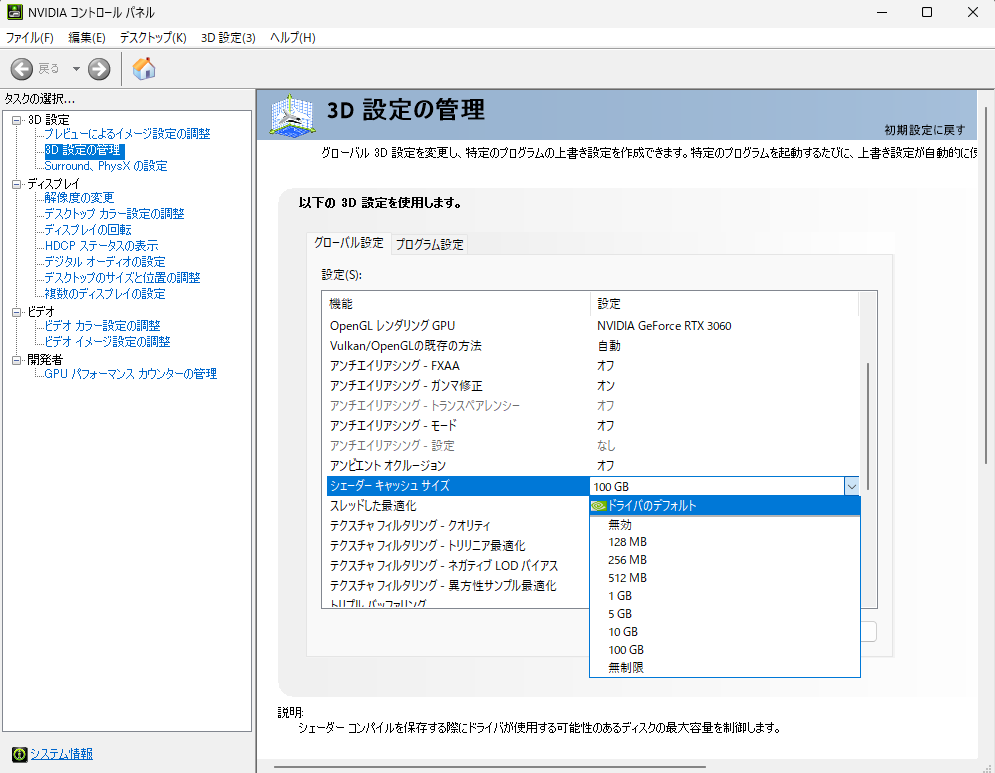
Task: Choose 256 MB cache size option
Action: point(725,560)
